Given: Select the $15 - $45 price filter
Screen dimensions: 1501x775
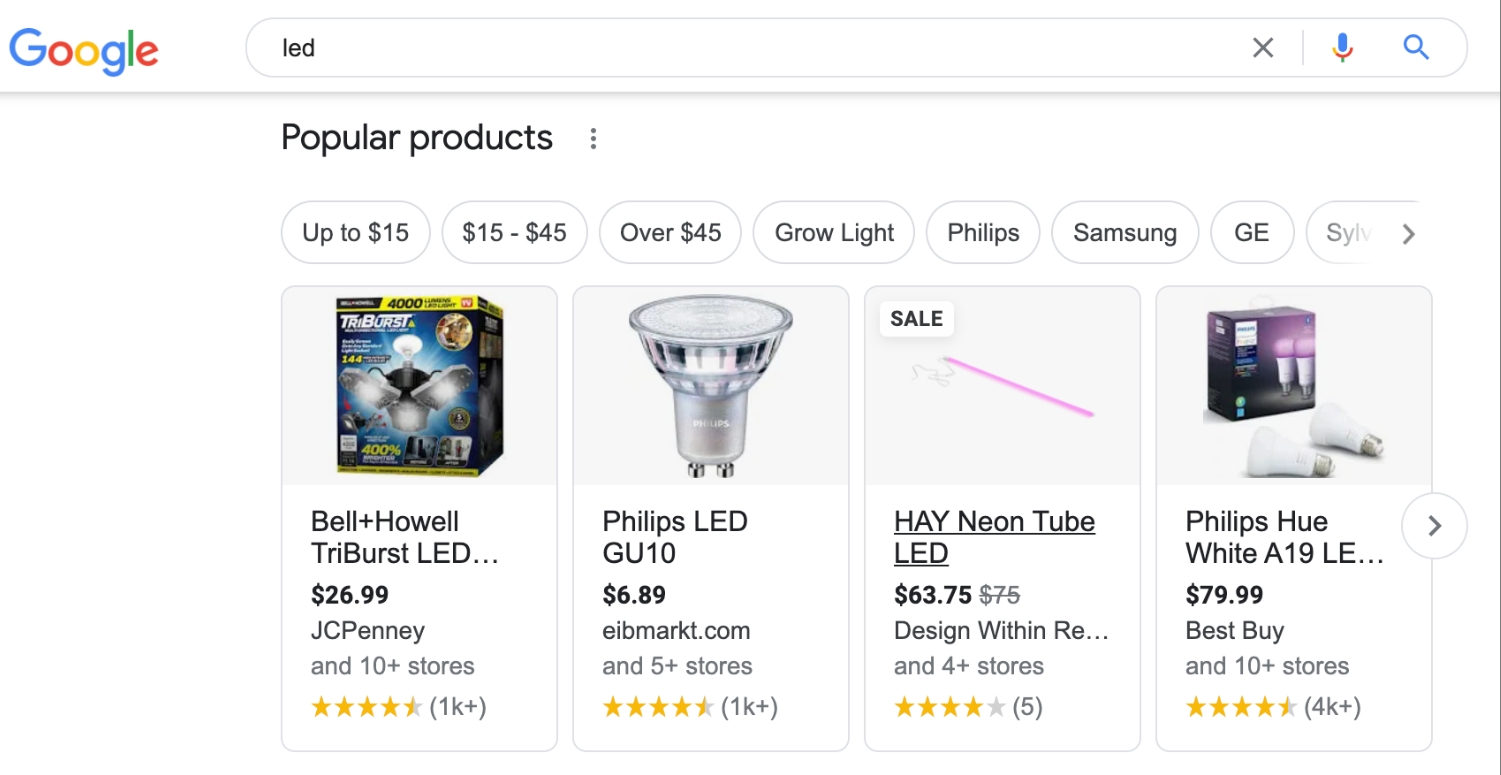Looking at the screenshot, I should tap(514, 233).
